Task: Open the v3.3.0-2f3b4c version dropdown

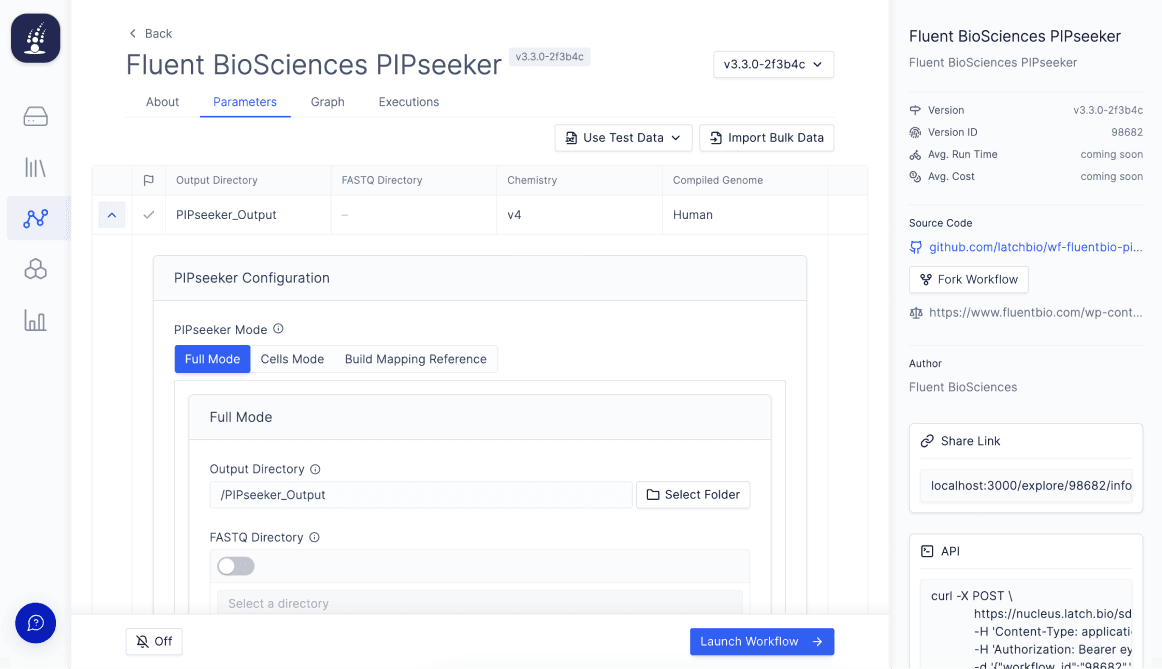Action: (774, 64)
